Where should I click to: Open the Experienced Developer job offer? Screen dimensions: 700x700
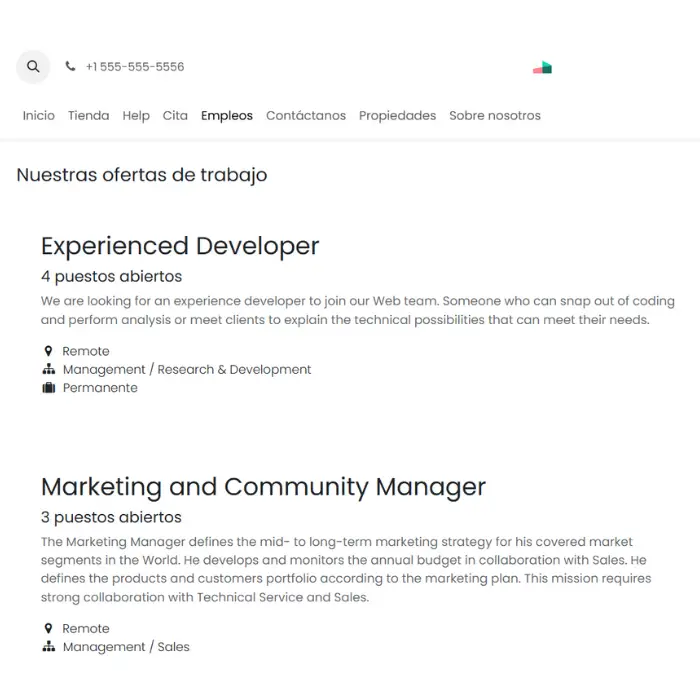(x=180, y=246)
